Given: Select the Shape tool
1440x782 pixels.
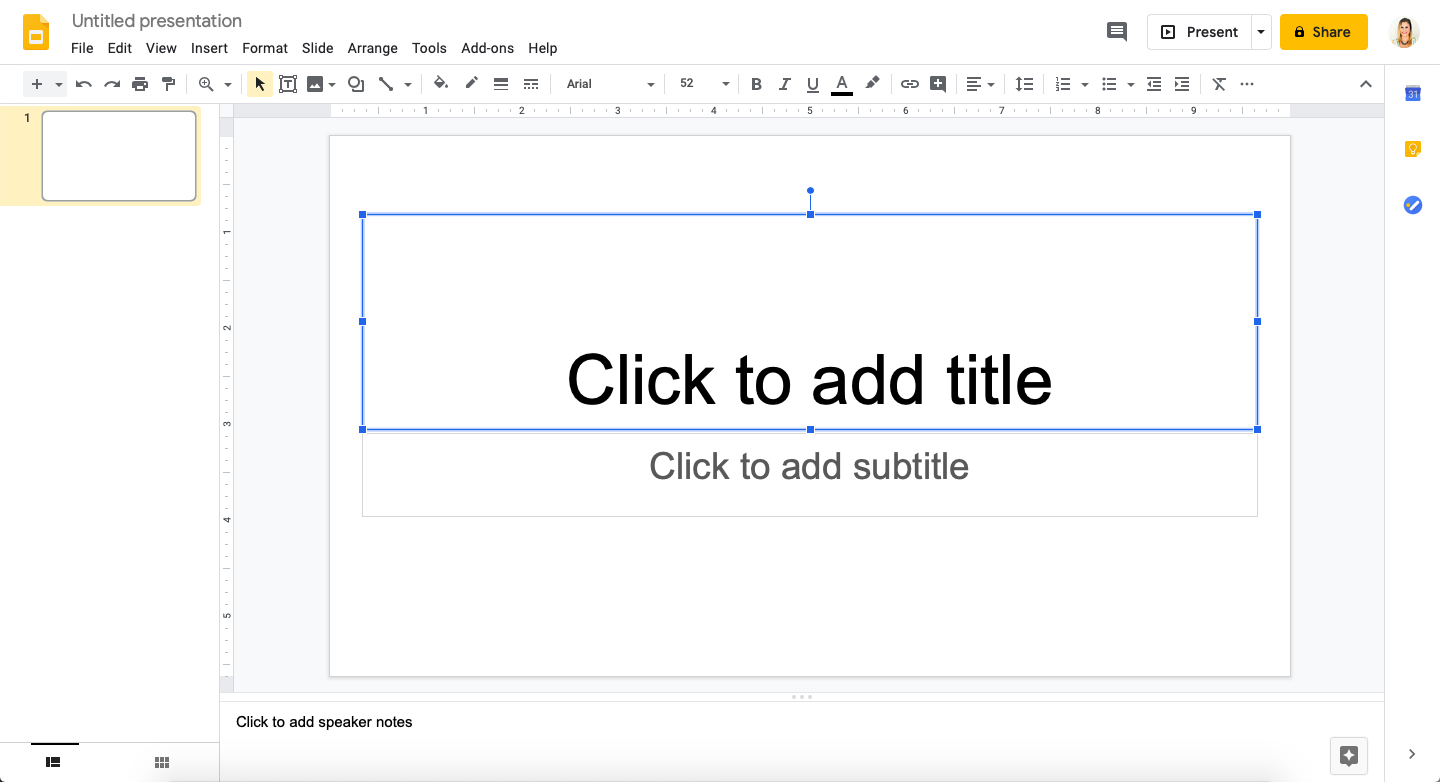Looking at the screenshot, I should point(356,84).
